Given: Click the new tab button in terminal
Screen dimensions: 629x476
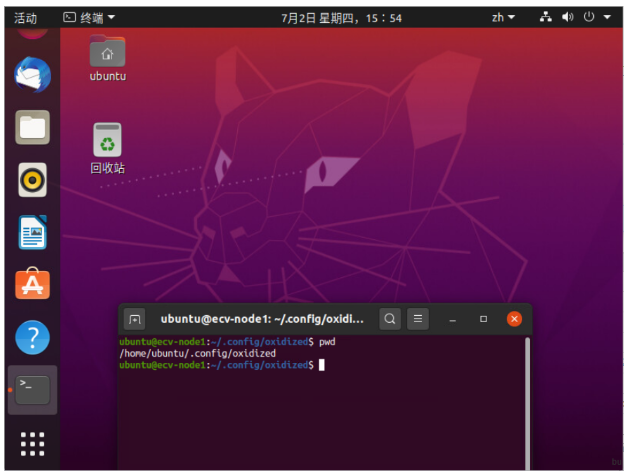Looking at the screenshot, I should (135, 319).
